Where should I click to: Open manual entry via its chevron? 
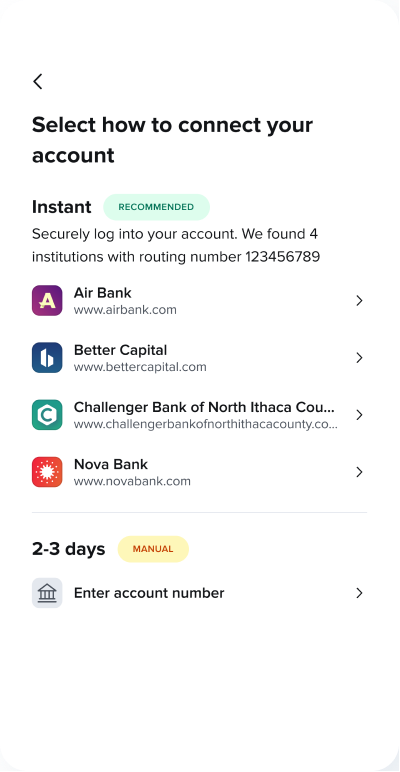(359, 593)
